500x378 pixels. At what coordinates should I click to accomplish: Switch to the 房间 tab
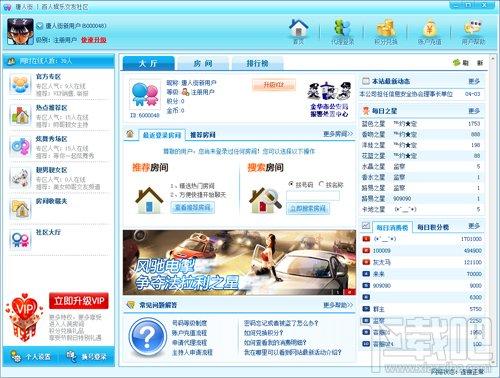point(203,63)
